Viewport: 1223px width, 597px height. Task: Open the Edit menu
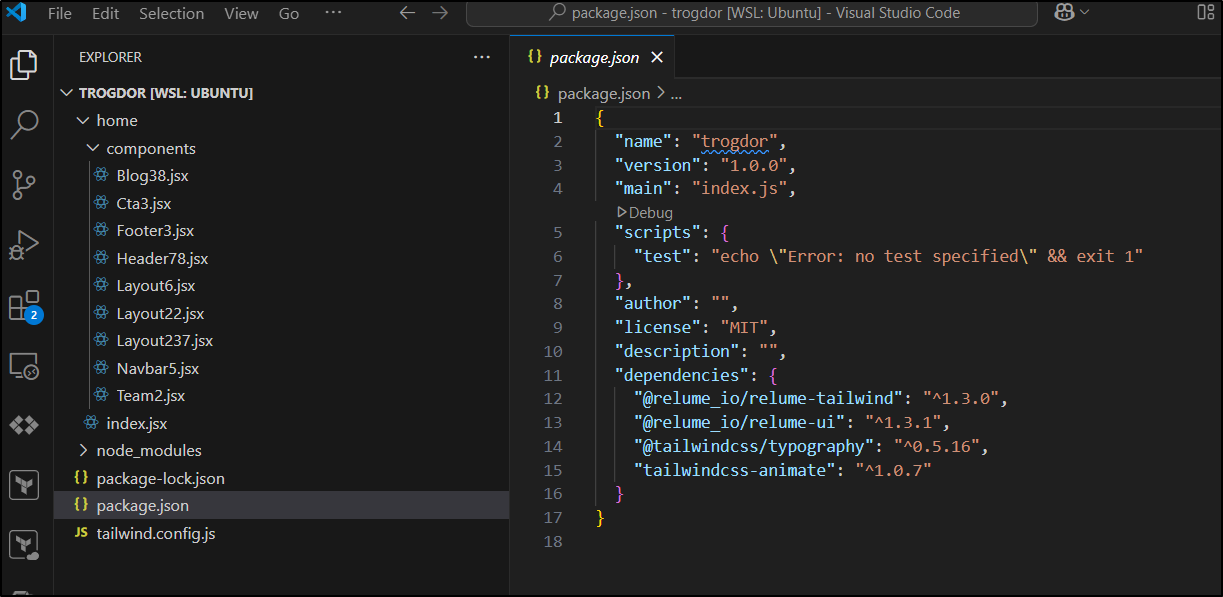click(x=105, y=13)
